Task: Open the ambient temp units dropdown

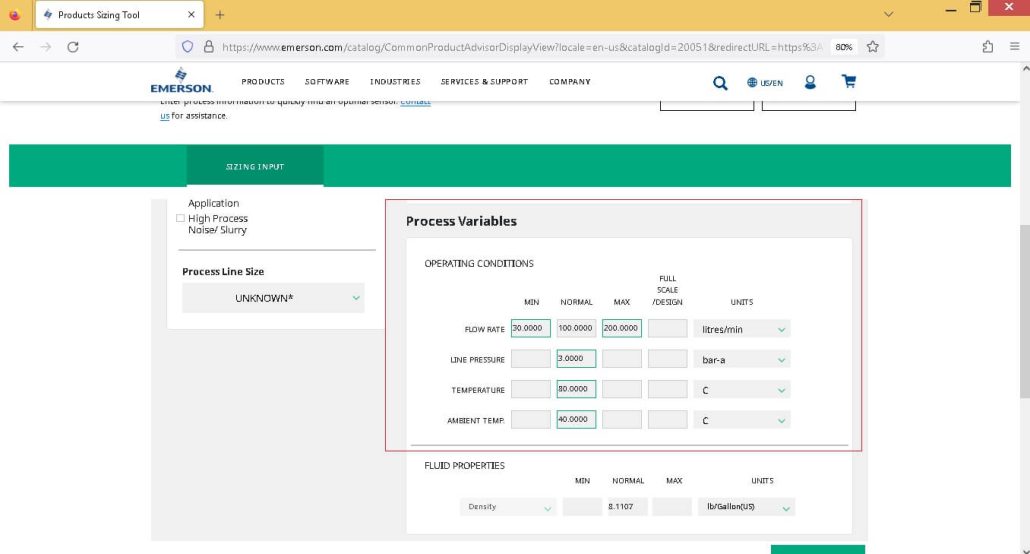Action: 742,420
